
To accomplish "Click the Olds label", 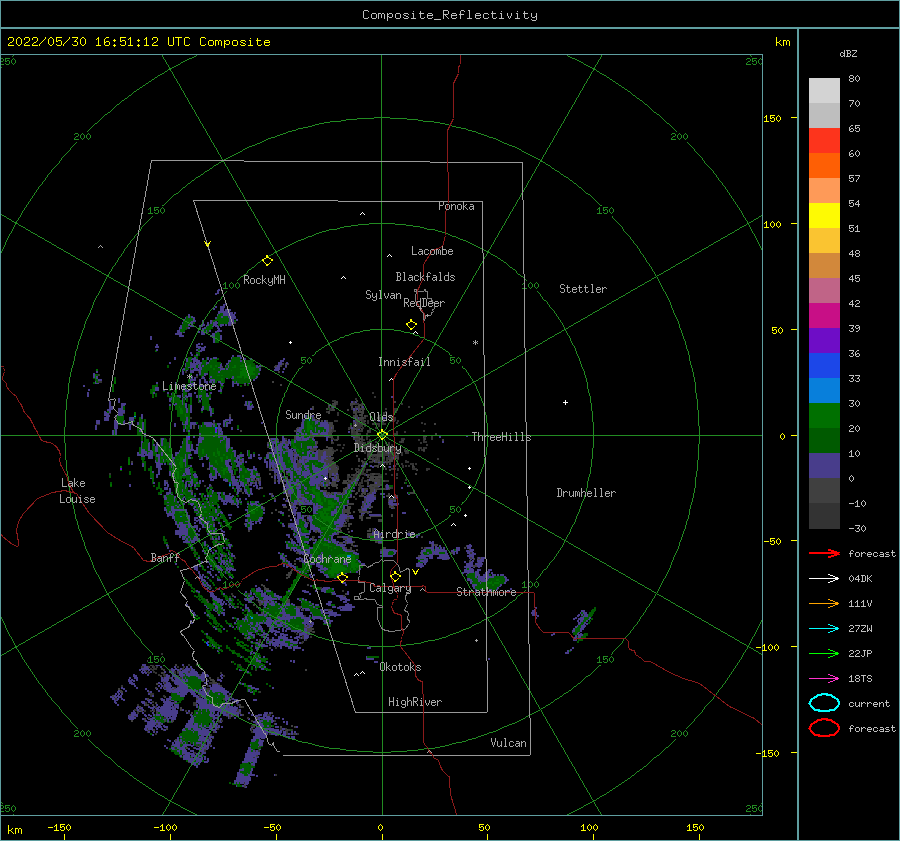I will (x=381, y=417).
